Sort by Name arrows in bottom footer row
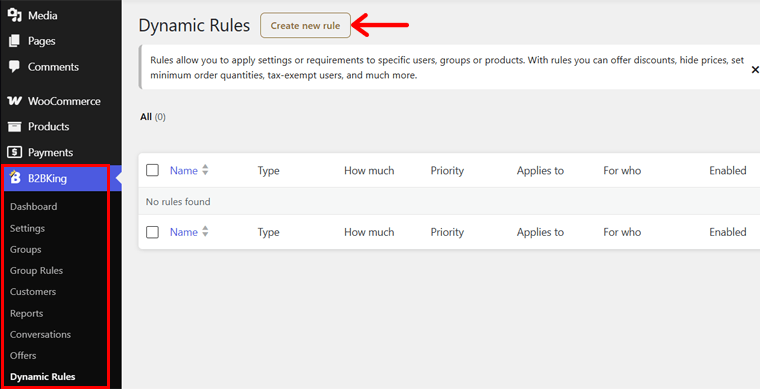760x389 pixels. 205,232
